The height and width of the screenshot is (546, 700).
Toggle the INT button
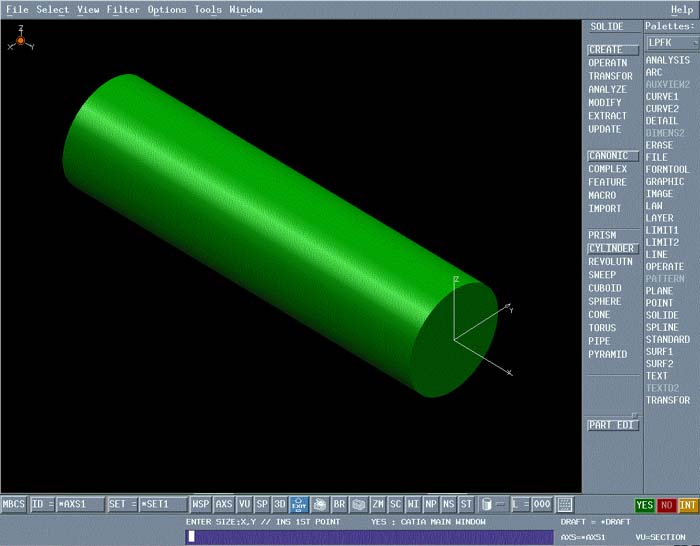(x=687, y=505)
